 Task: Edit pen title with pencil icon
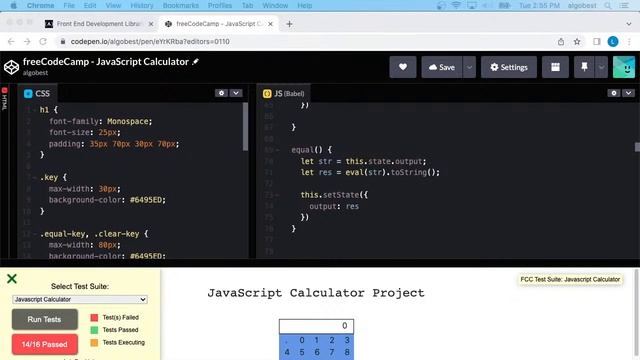coord(196,62)
